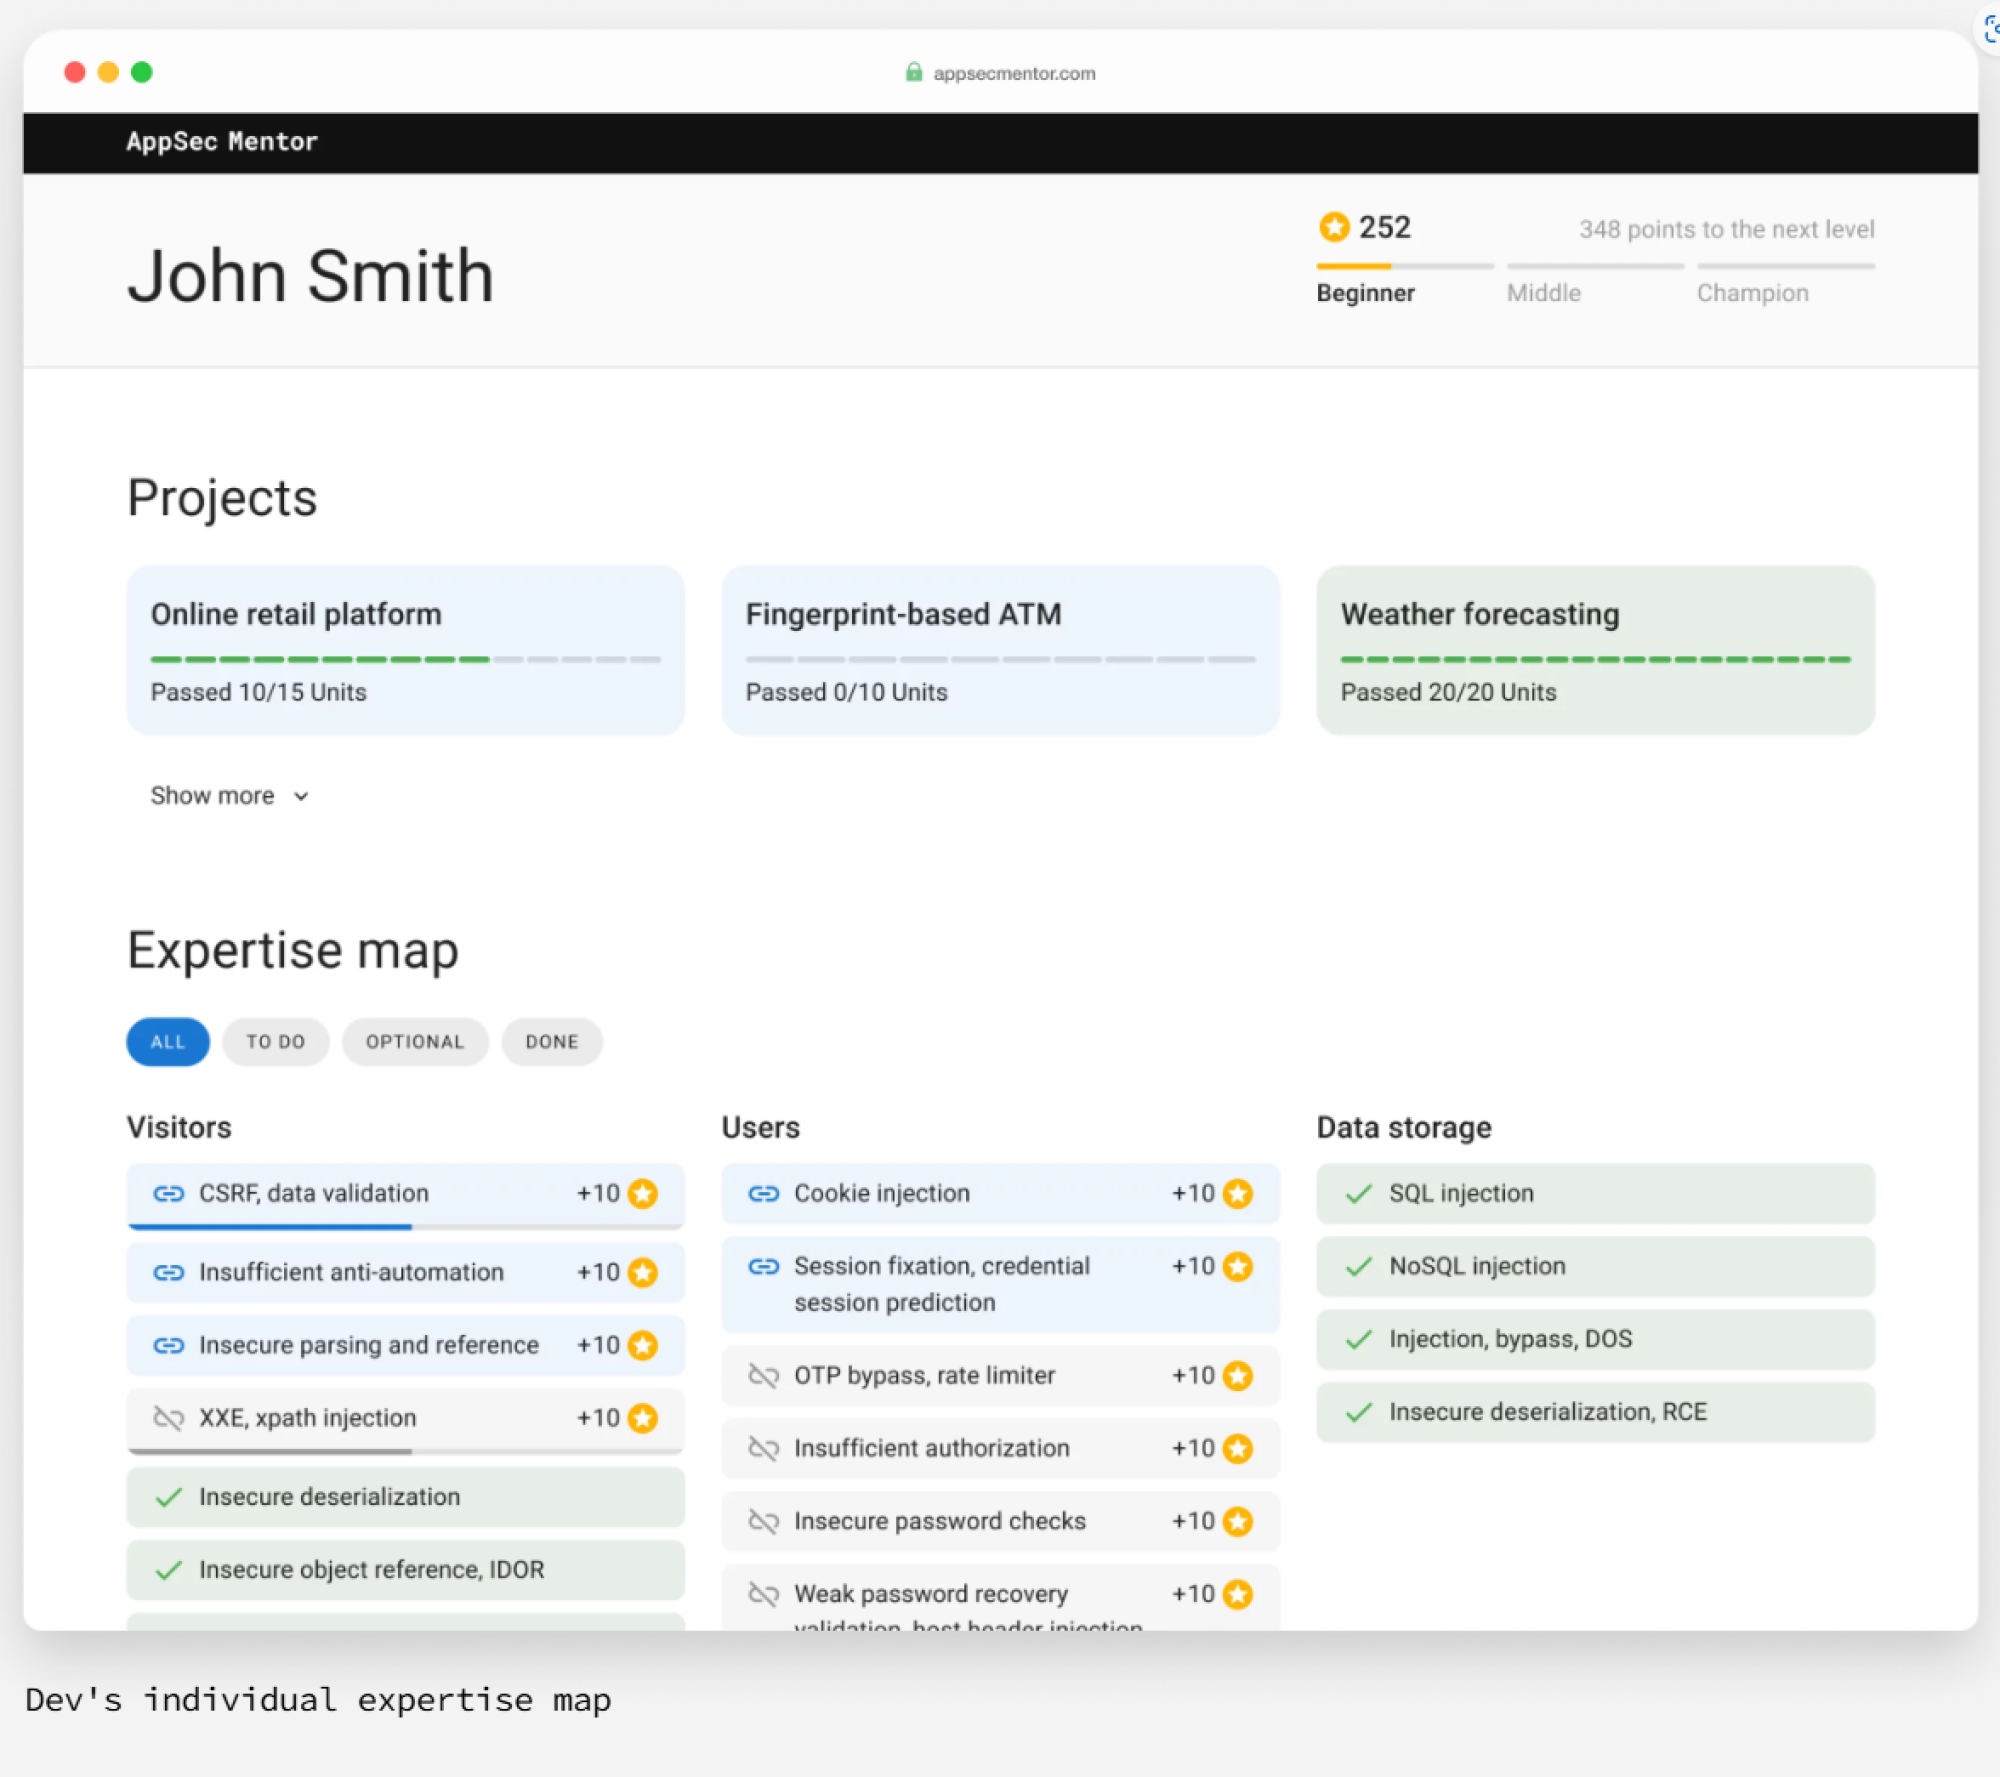This screenshot has height=1777, width=2000.
Task: Open the Fingerprint-based ATM project card
Action: [1000, 650]
